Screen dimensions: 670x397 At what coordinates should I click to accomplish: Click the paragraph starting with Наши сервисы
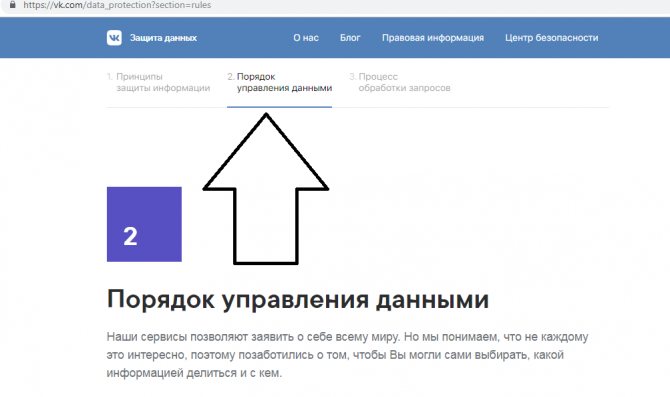tap(347, 355)
